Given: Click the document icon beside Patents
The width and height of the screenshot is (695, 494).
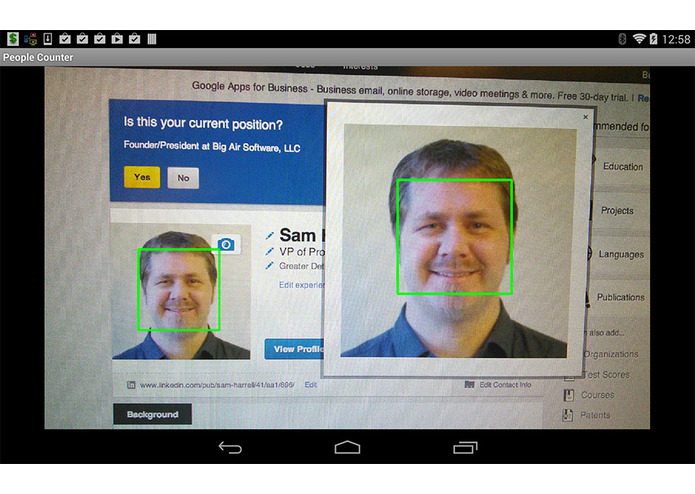Looking at the screenshot, I should click(567, 415).
